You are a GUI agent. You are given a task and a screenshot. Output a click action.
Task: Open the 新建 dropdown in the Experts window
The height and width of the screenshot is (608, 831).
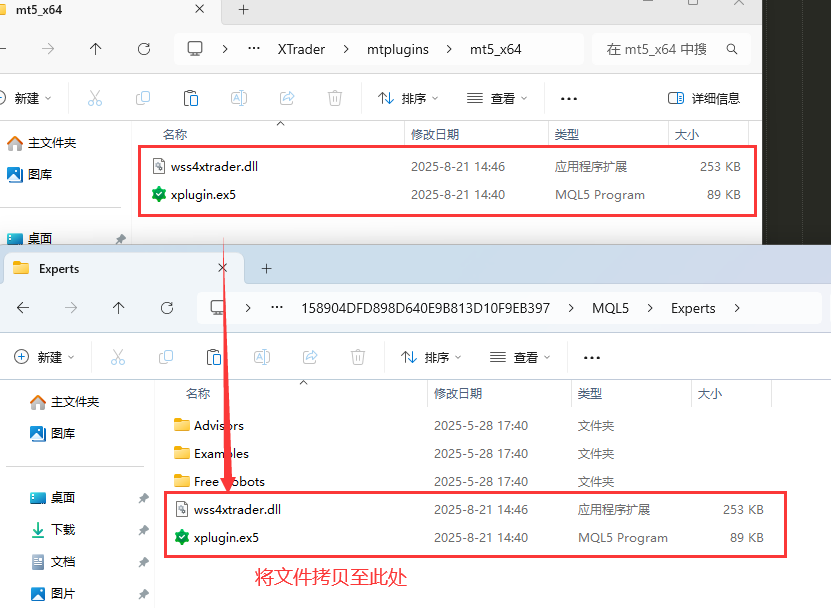[42, 357]
